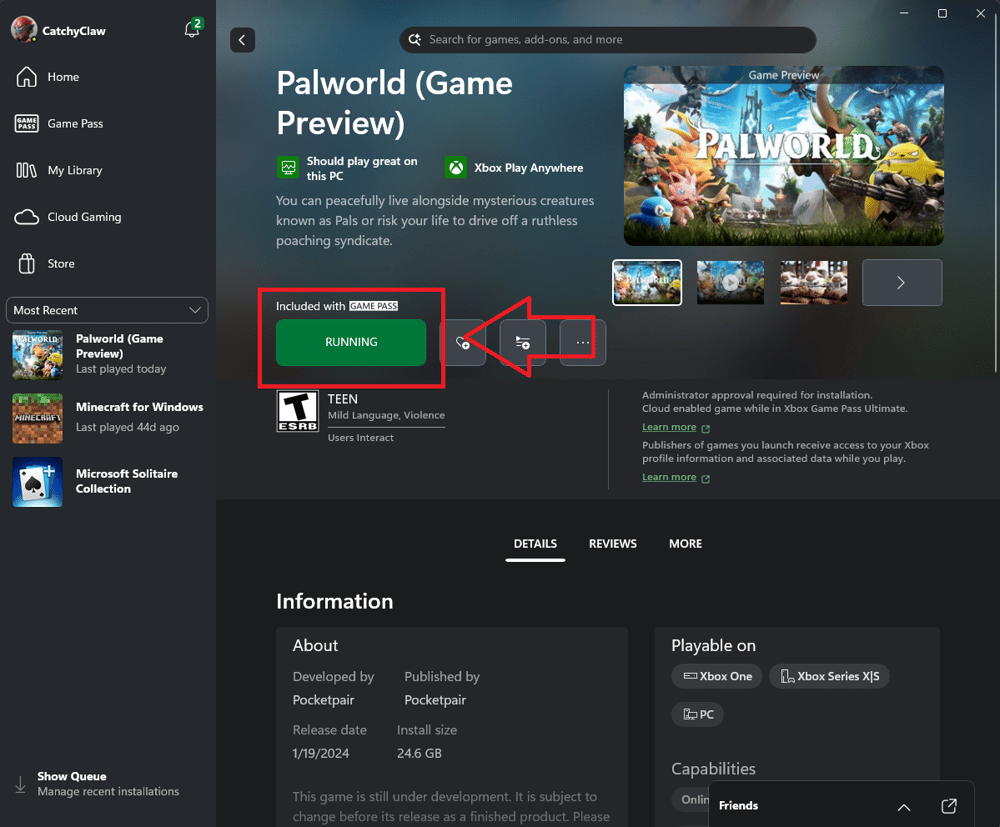Open Cloud Gaming in the sidebar
Viewport: 1000px width, 827px height.
click(84, 217)
